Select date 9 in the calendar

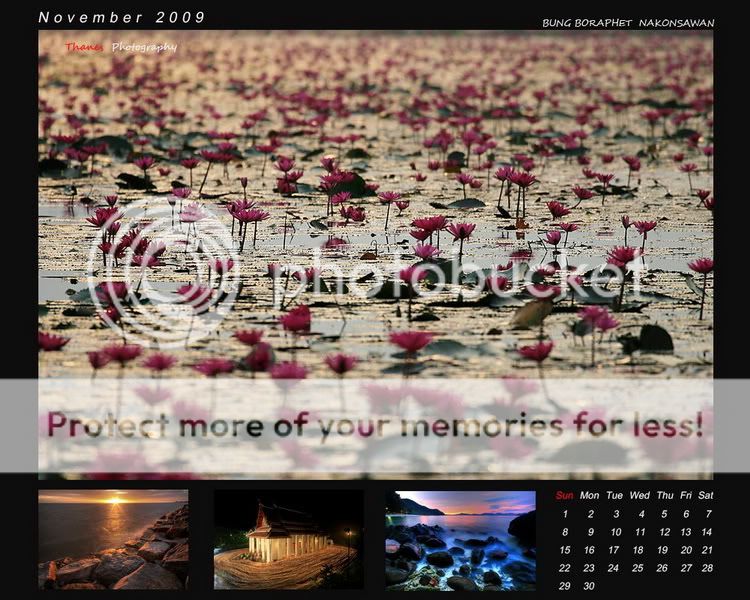coord(591,532)
